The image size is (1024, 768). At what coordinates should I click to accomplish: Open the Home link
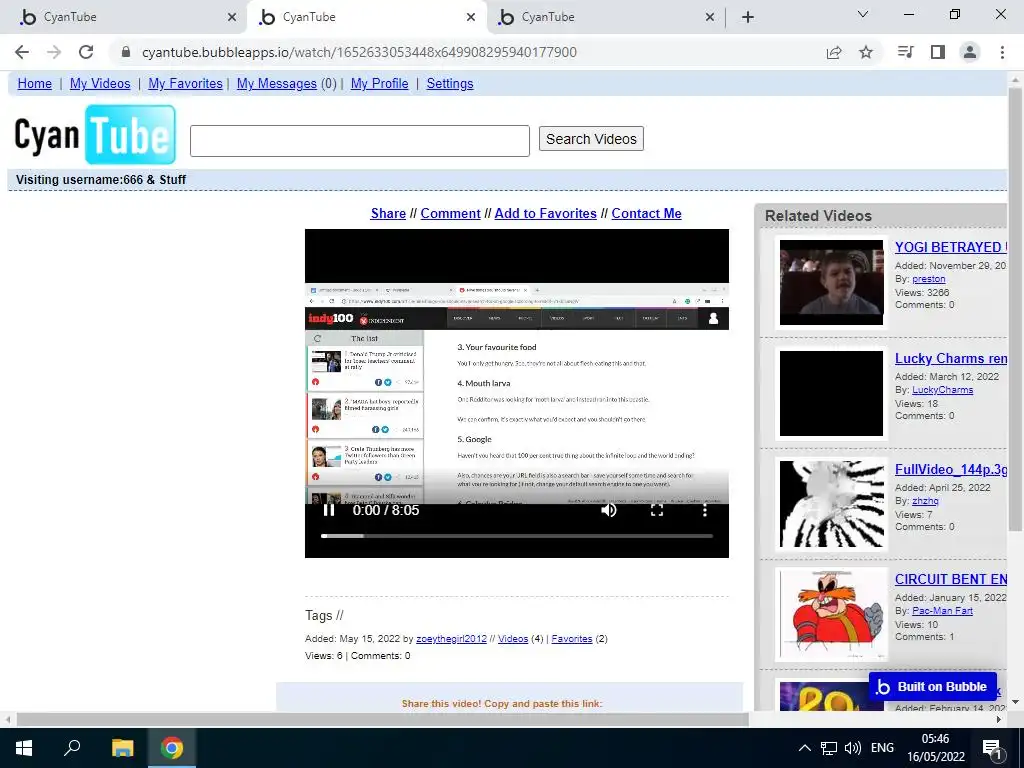coord(35,84)
